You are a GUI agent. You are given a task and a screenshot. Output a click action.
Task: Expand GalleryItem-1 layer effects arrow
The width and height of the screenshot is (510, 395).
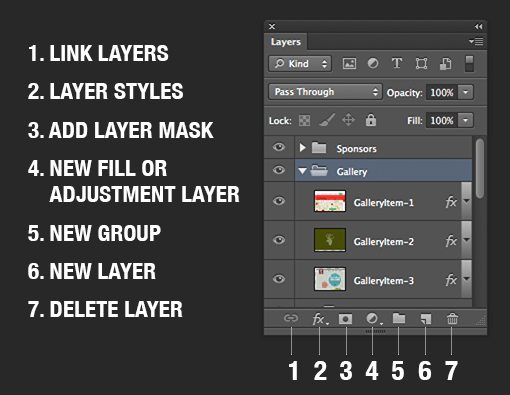click(x=467, y=201)
